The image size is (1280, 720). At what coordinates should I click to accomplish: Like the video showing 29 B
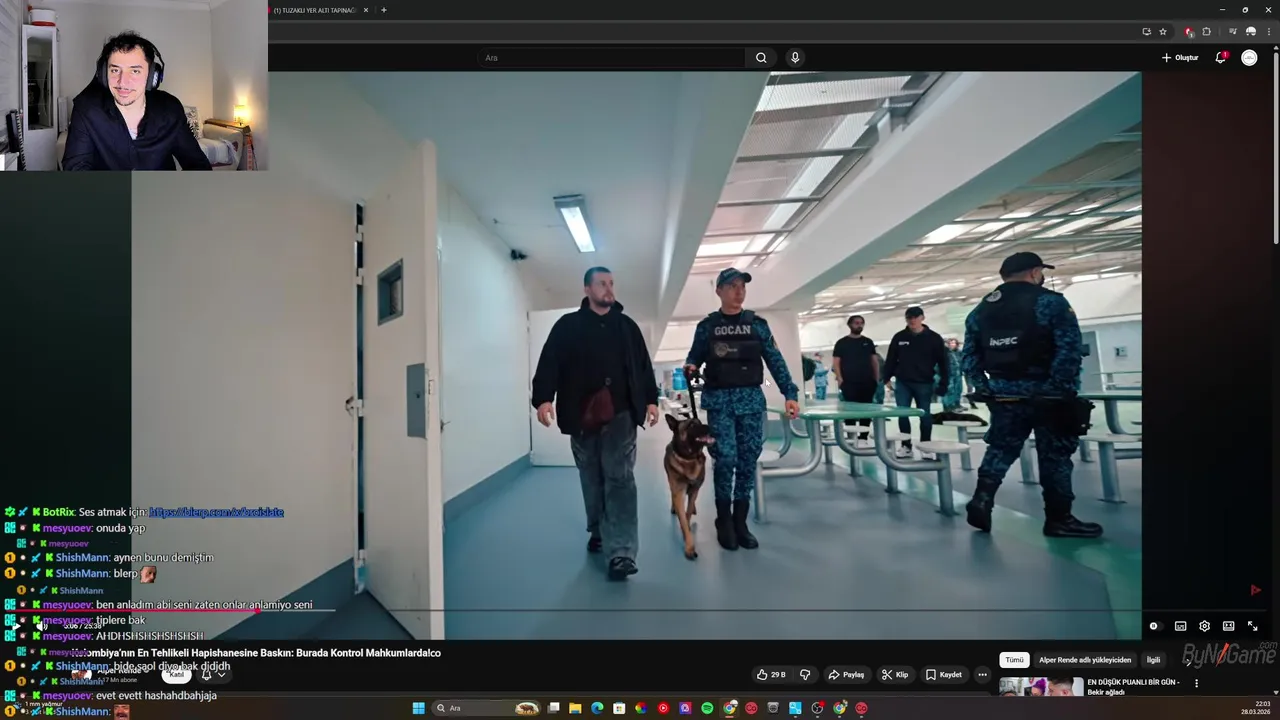771,675
